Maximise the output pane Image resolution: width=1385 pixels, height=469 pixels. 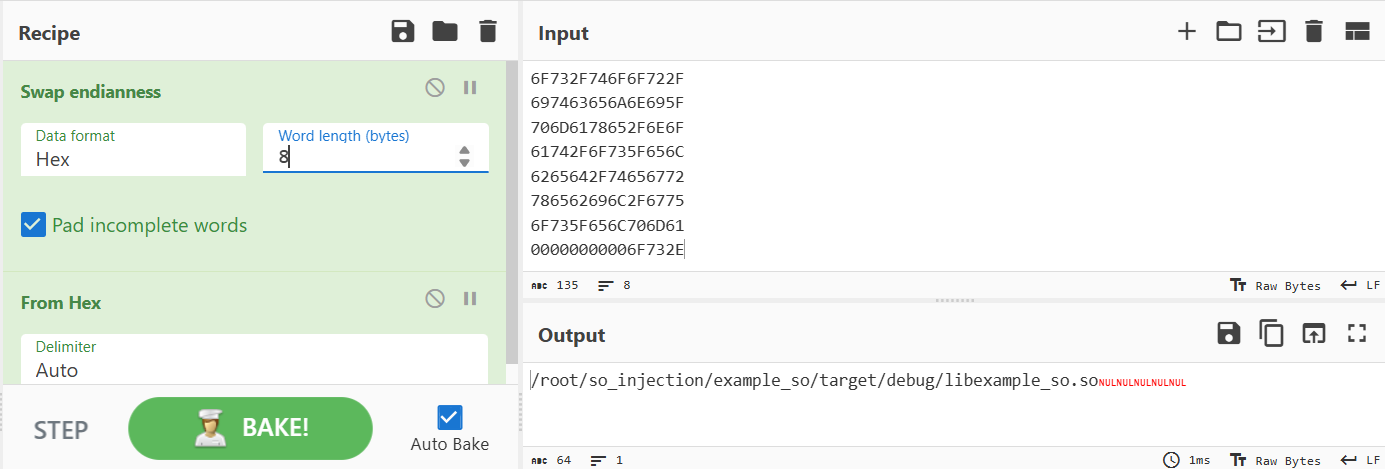[1357, 334]
